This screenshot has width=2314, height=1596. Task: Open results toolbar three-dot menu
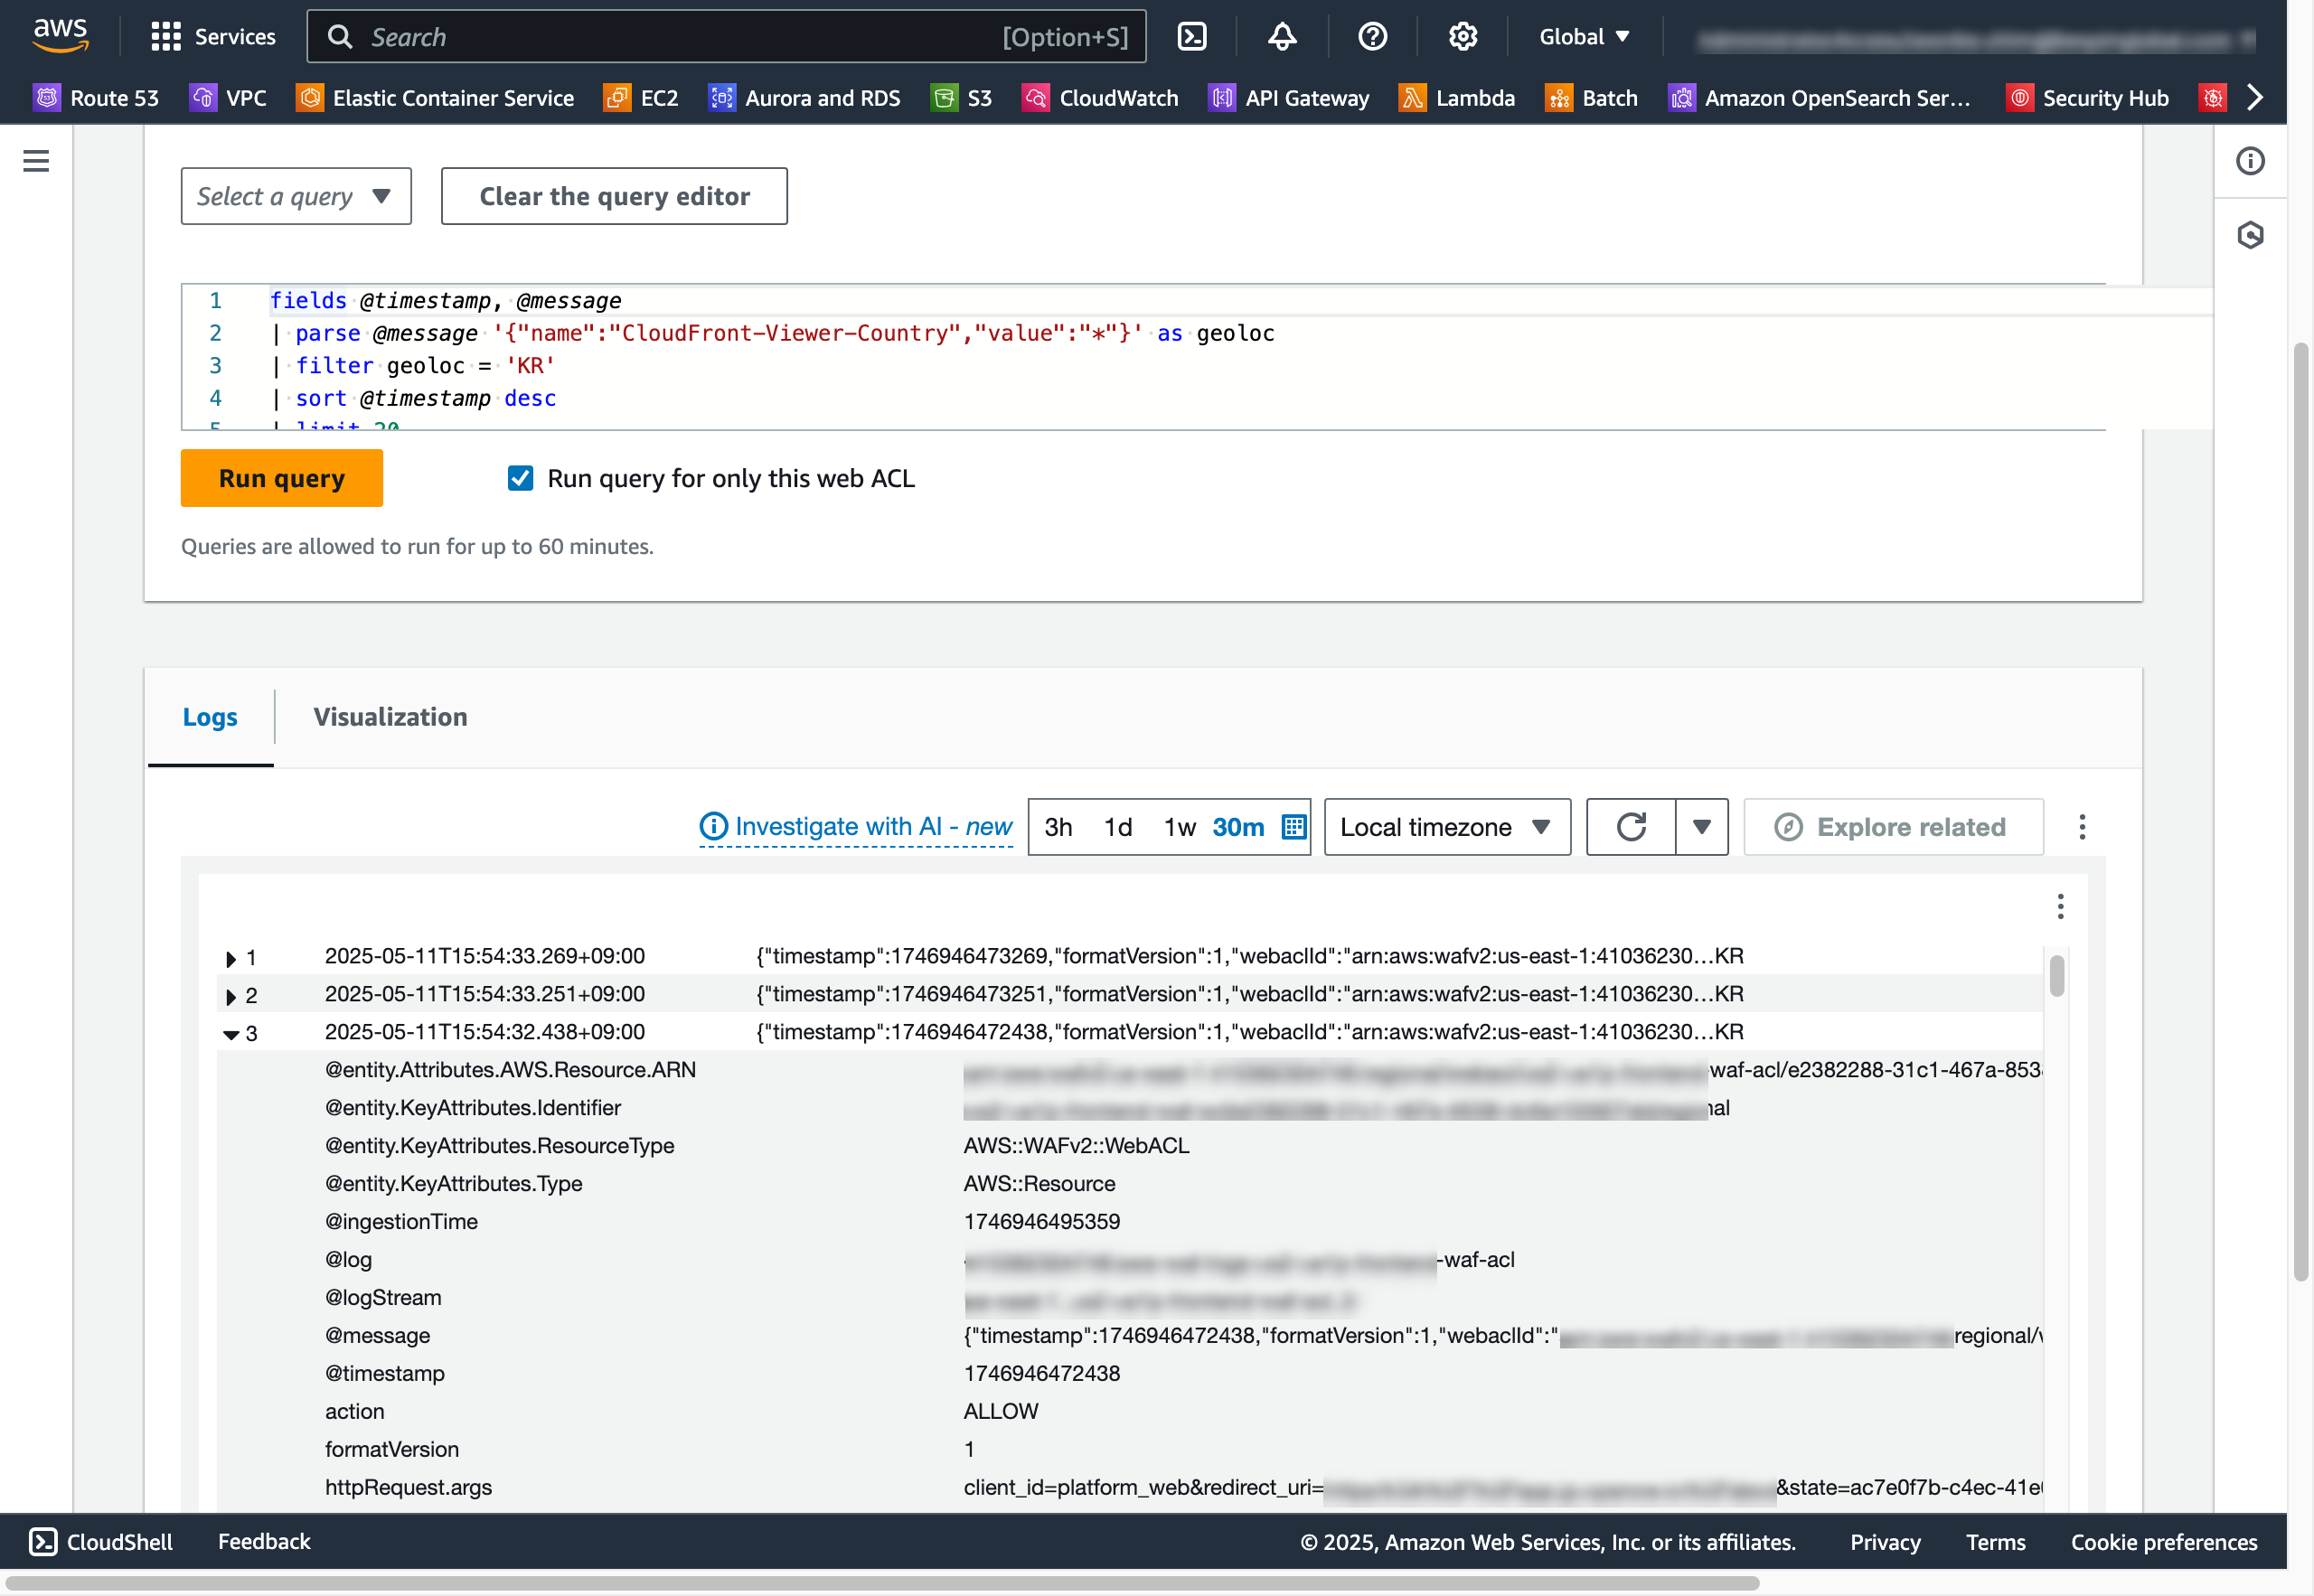(2082, 827)
